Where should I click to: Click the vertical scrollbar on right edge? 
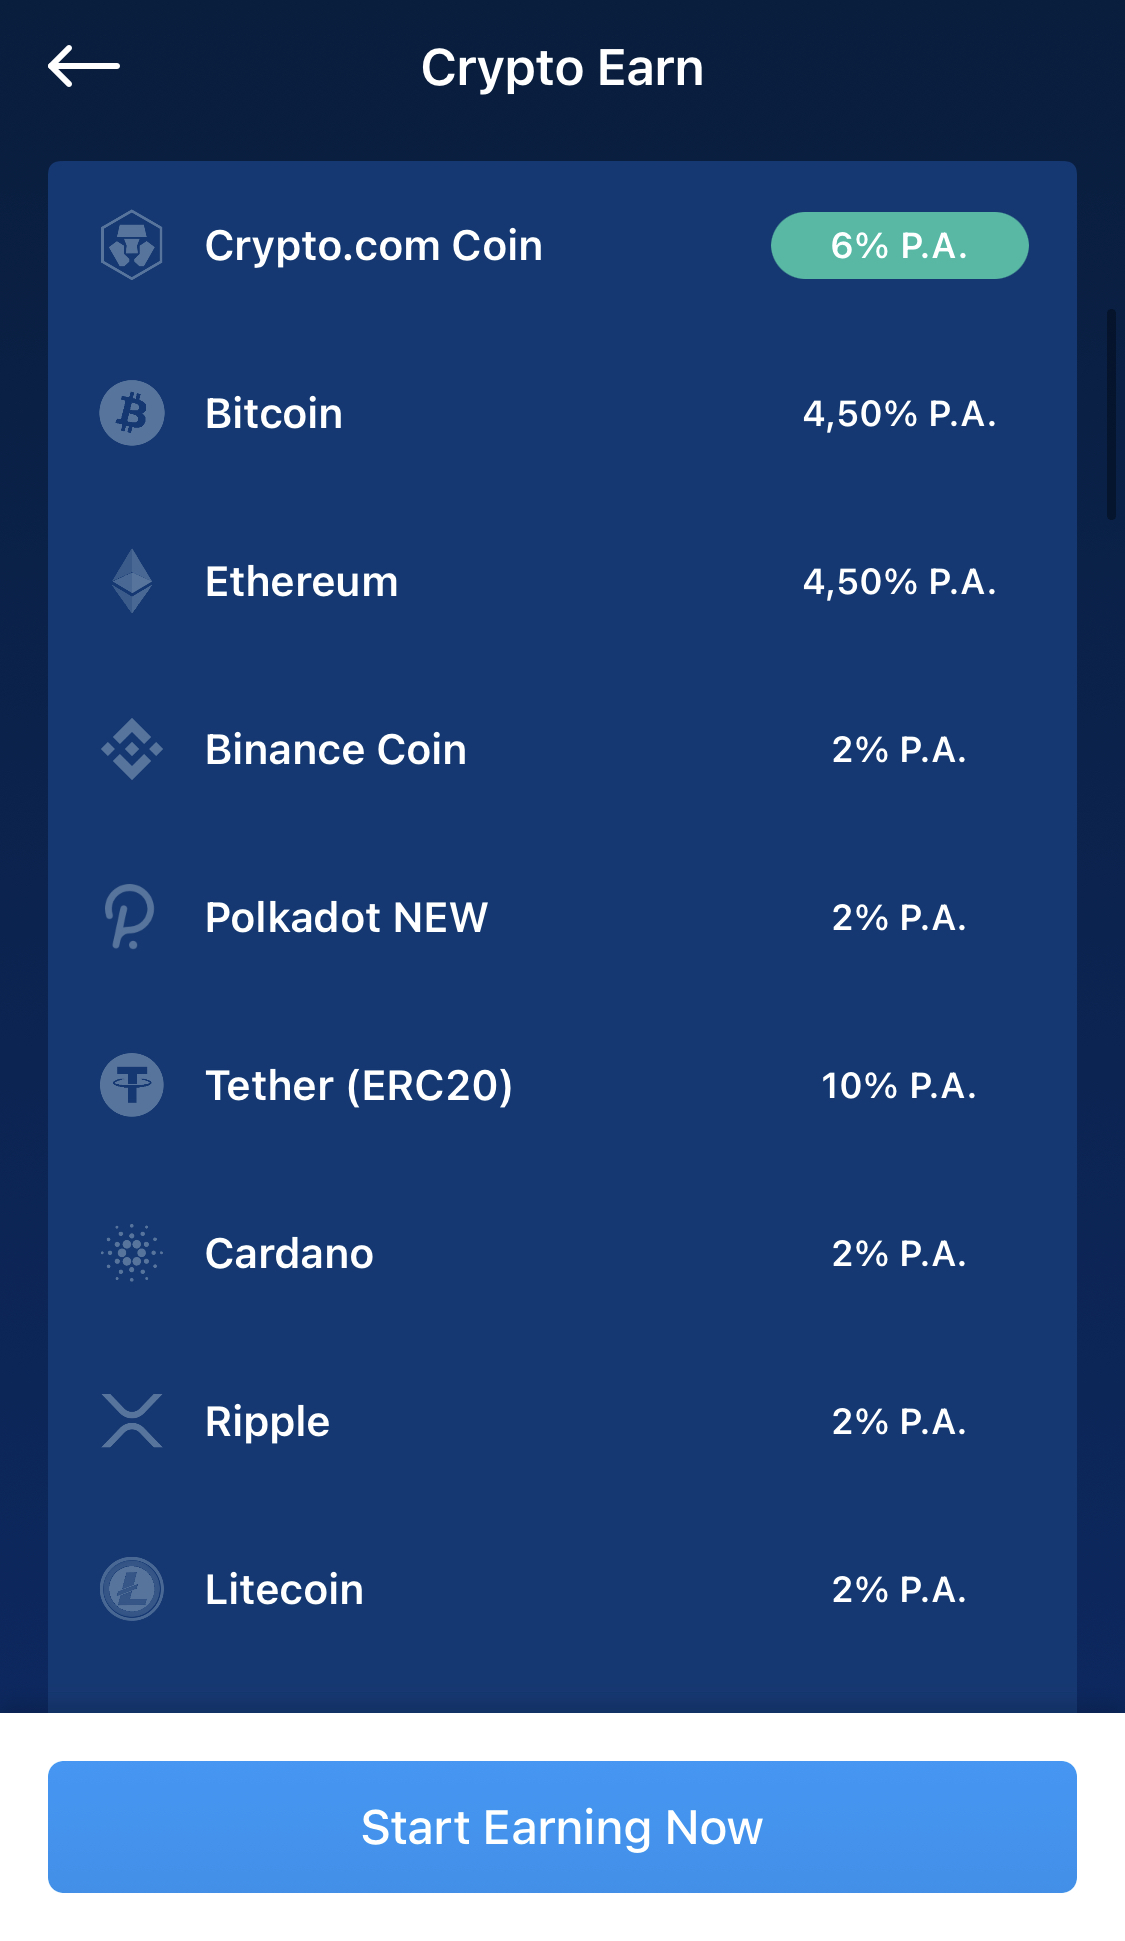(x=1111, y=414)
